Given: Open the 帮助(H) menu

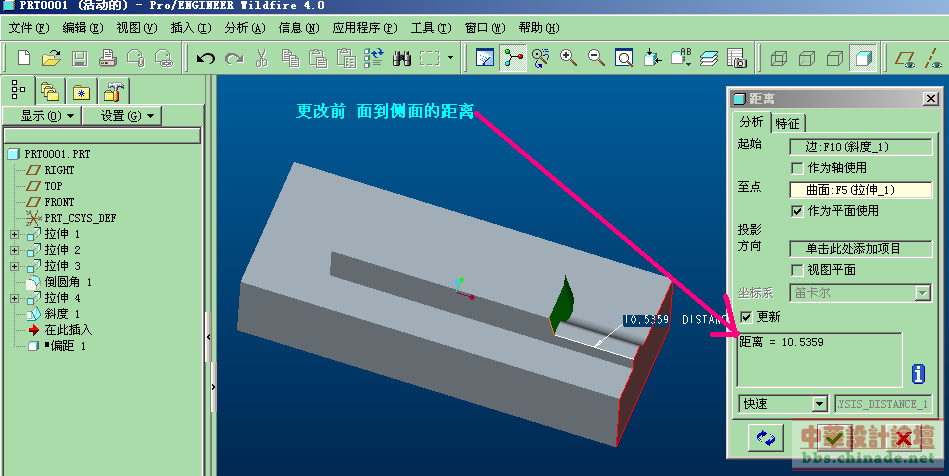Looking at the screenshot, I should (x=539, y=28).
